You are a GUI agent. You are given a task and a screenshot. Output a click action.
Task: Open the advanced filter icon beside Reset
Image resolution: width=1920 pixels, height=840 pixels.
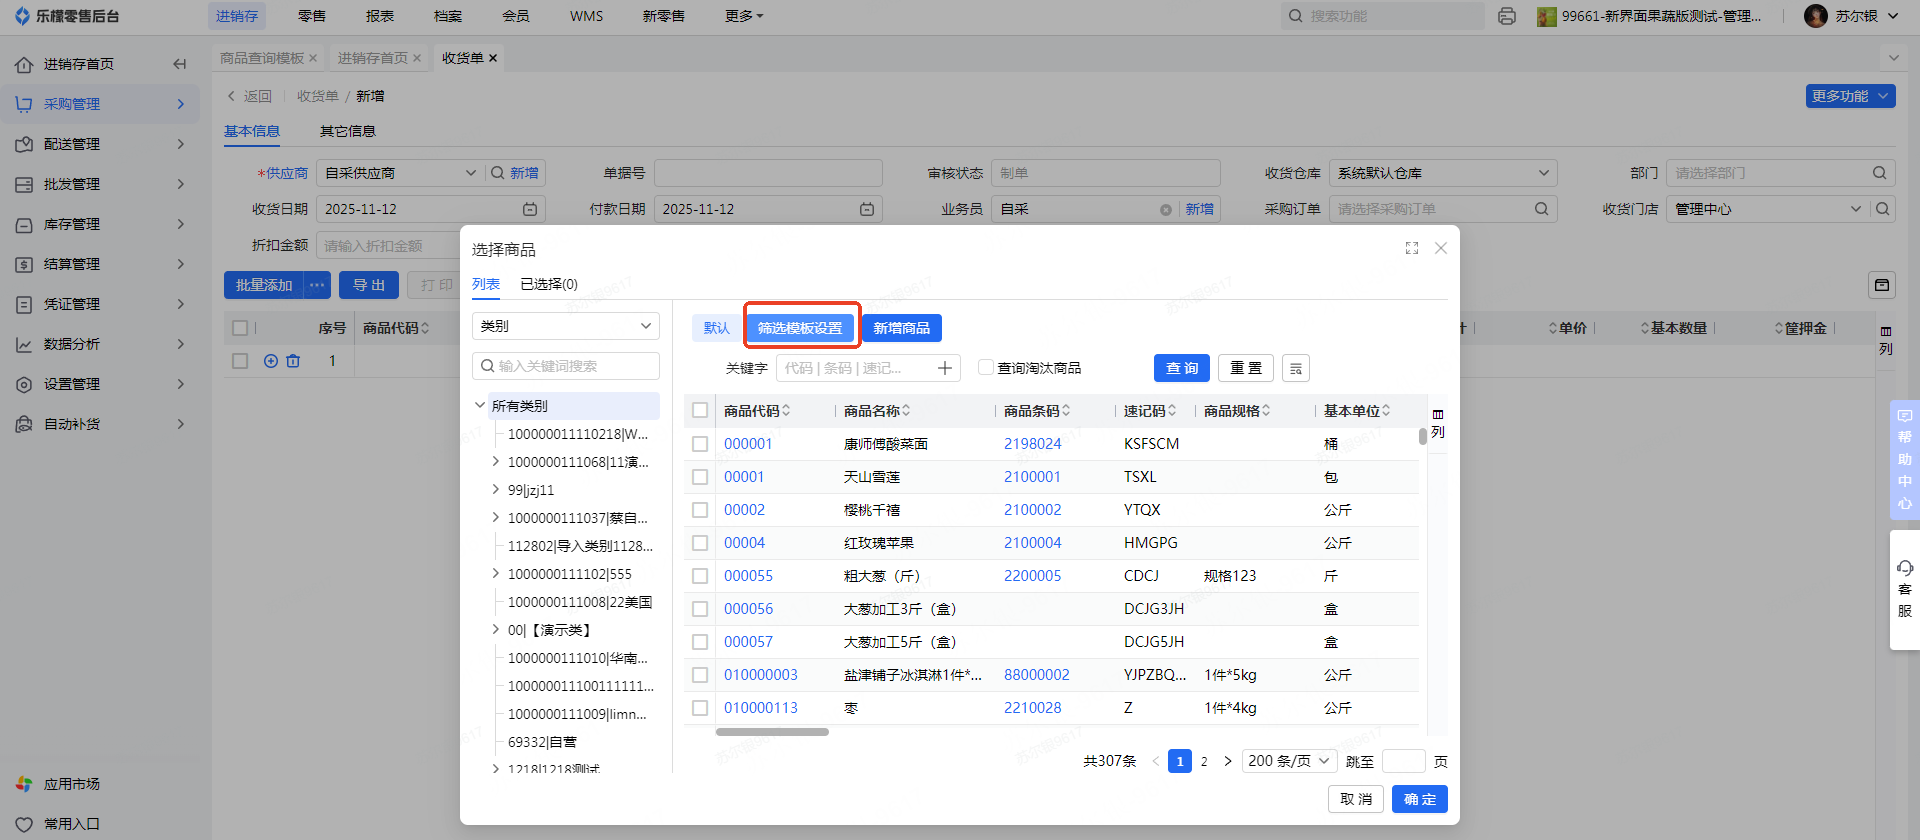[x=1295, y=368]
